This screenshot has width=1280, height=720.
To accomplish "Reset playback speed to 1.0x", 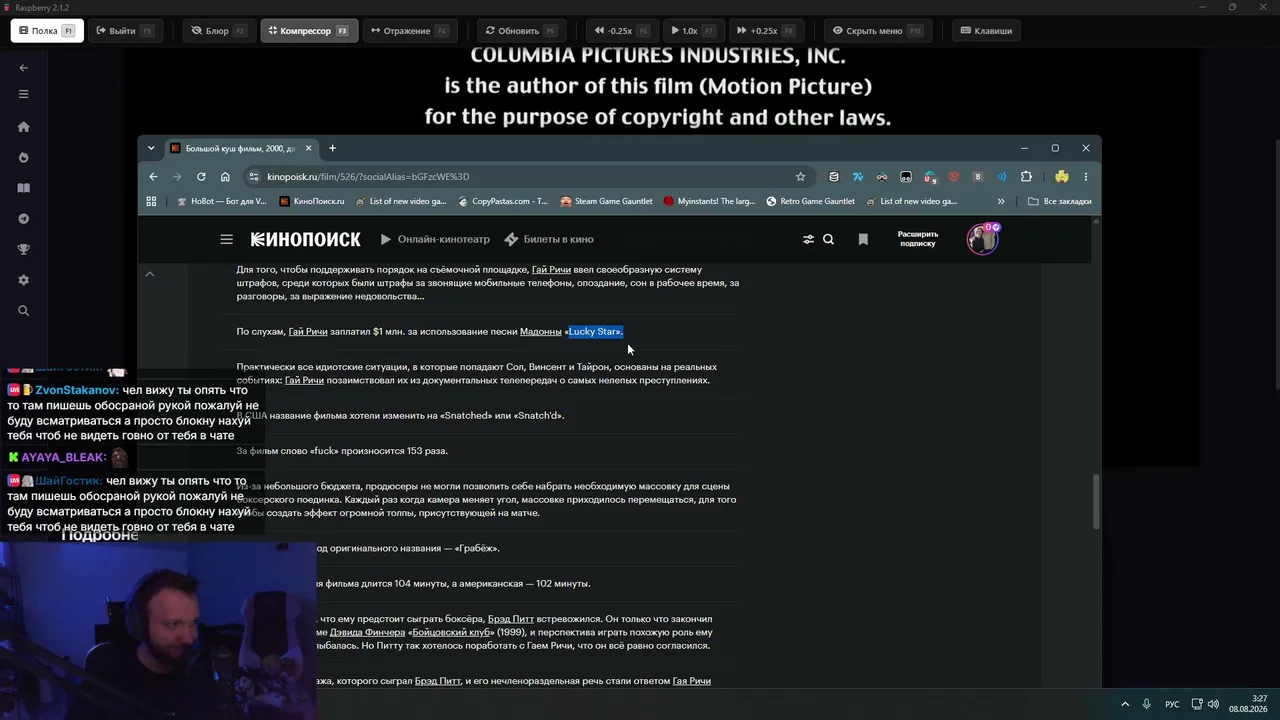I will pos(692,31).
